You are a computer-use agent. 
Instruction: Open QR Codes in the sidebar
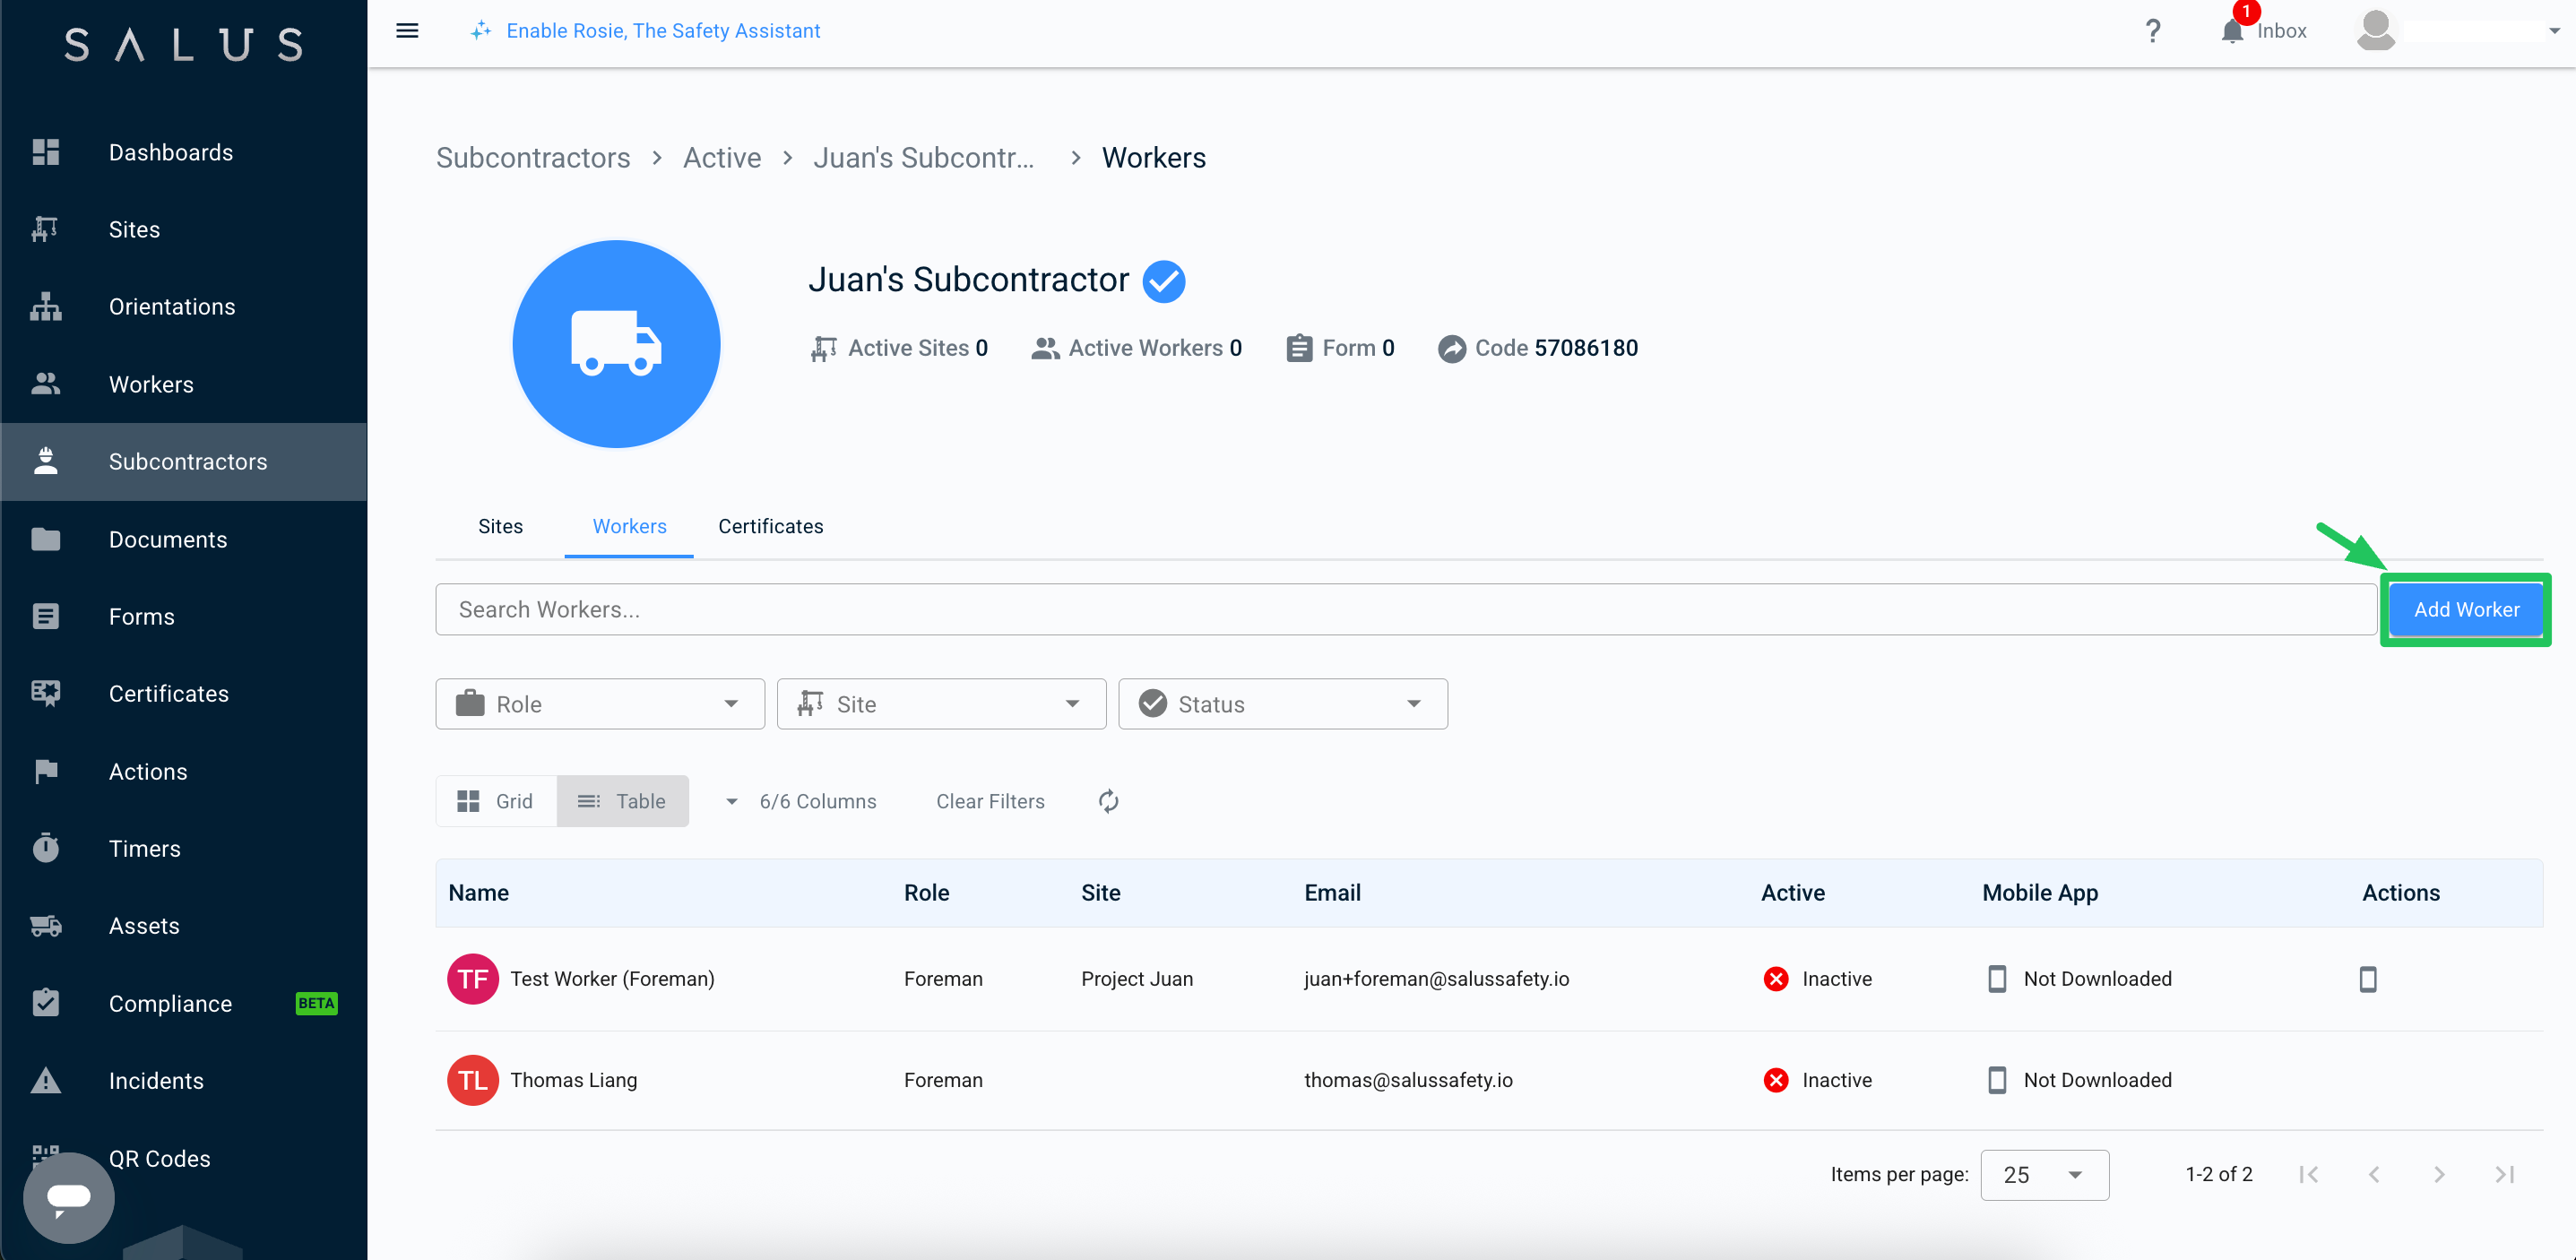pyautogui.click(x=159, y=1158)
